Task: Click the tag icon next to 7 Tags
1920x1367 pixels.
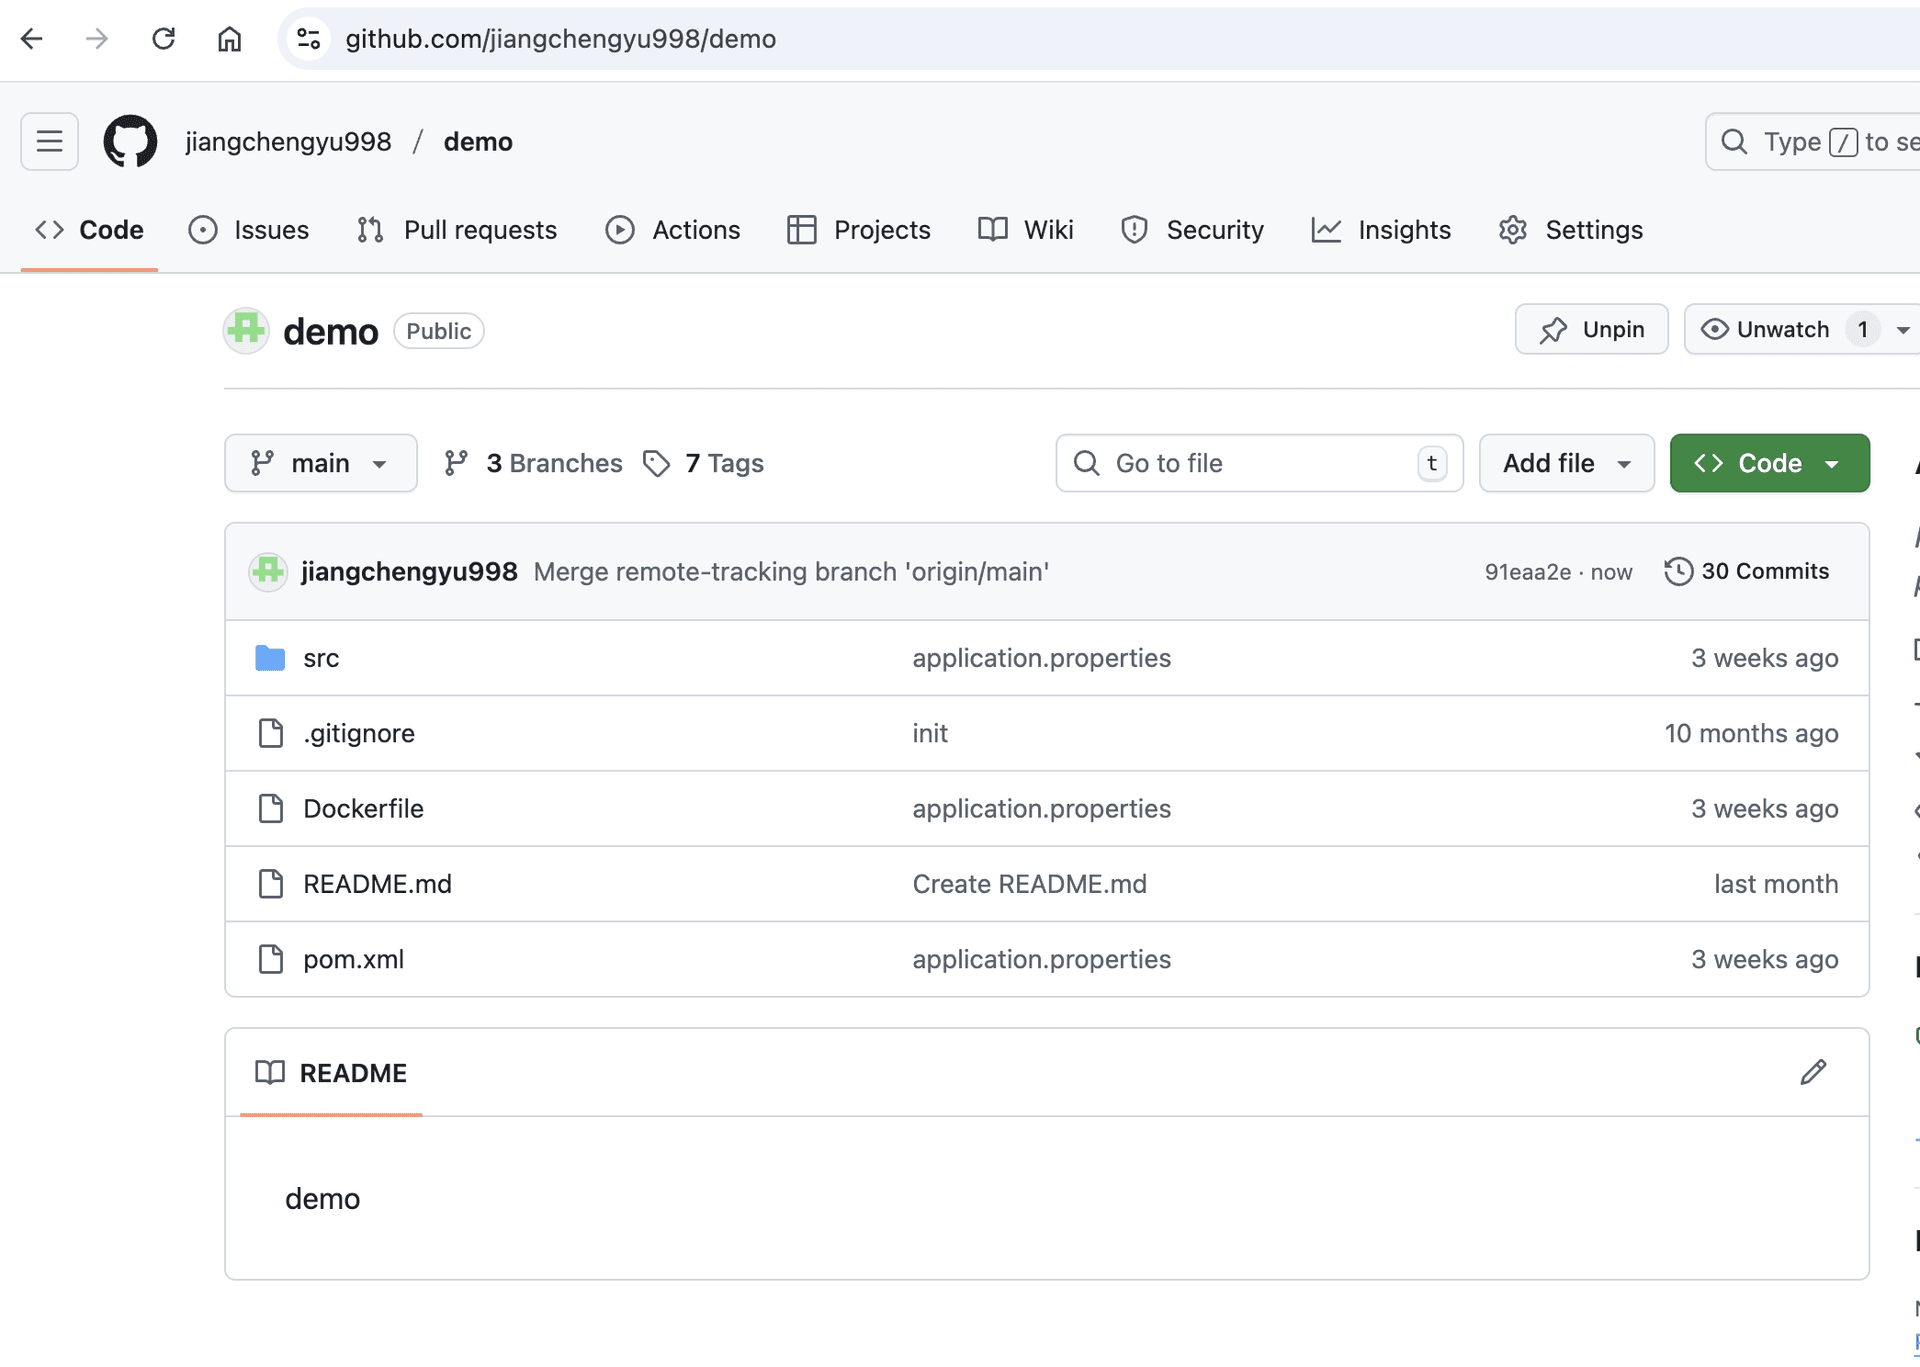Action: (658, 463)
